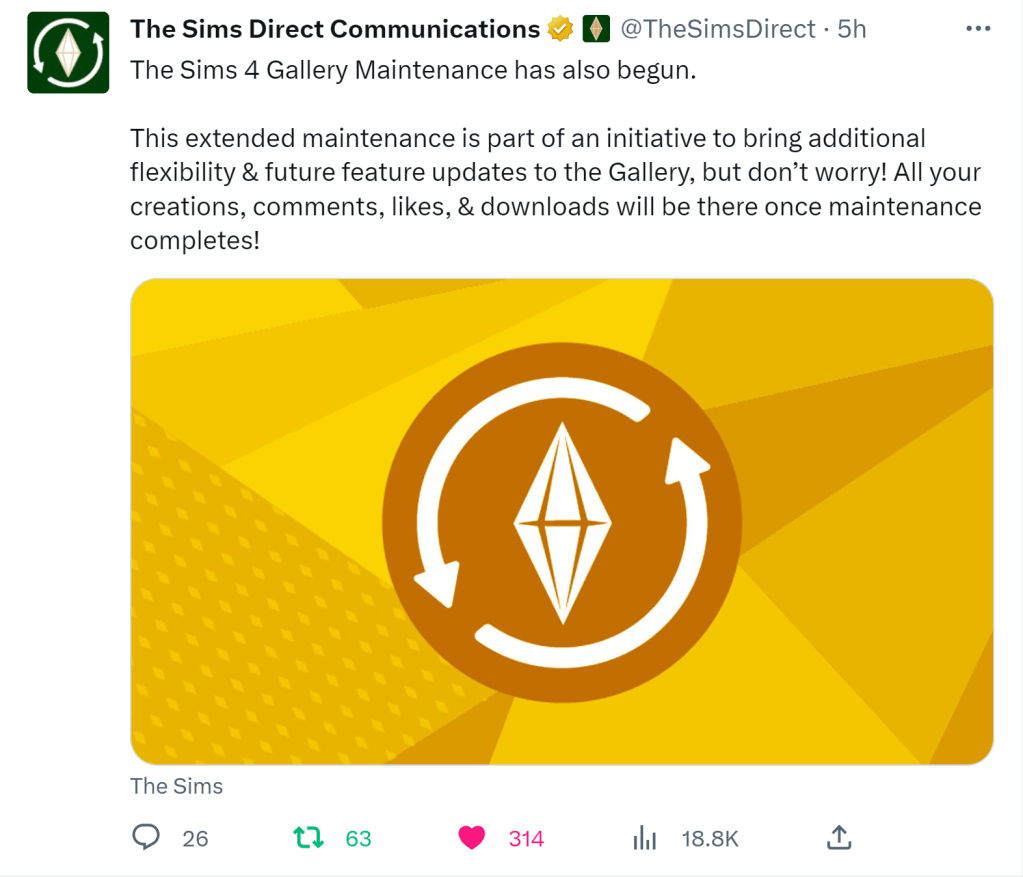Reply using the speech bubble icon
The image size is (1023, 877).
pos(147,837)
